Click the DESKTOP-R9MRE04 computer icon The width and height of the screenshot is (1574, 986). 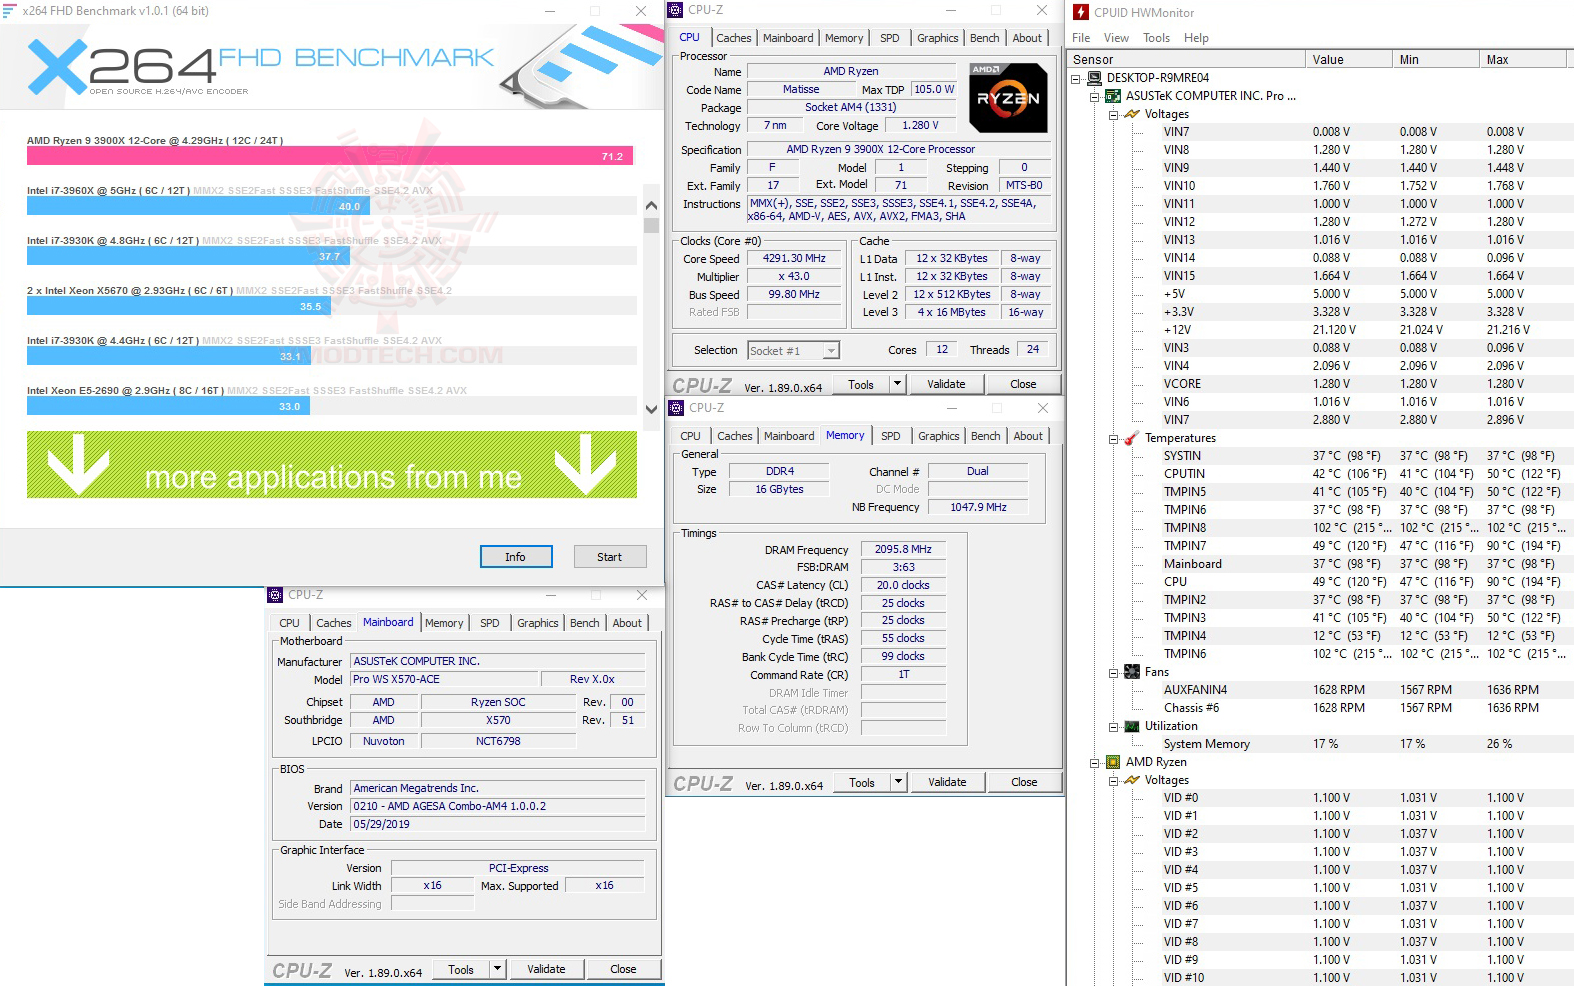click(x=1094, y=78)
